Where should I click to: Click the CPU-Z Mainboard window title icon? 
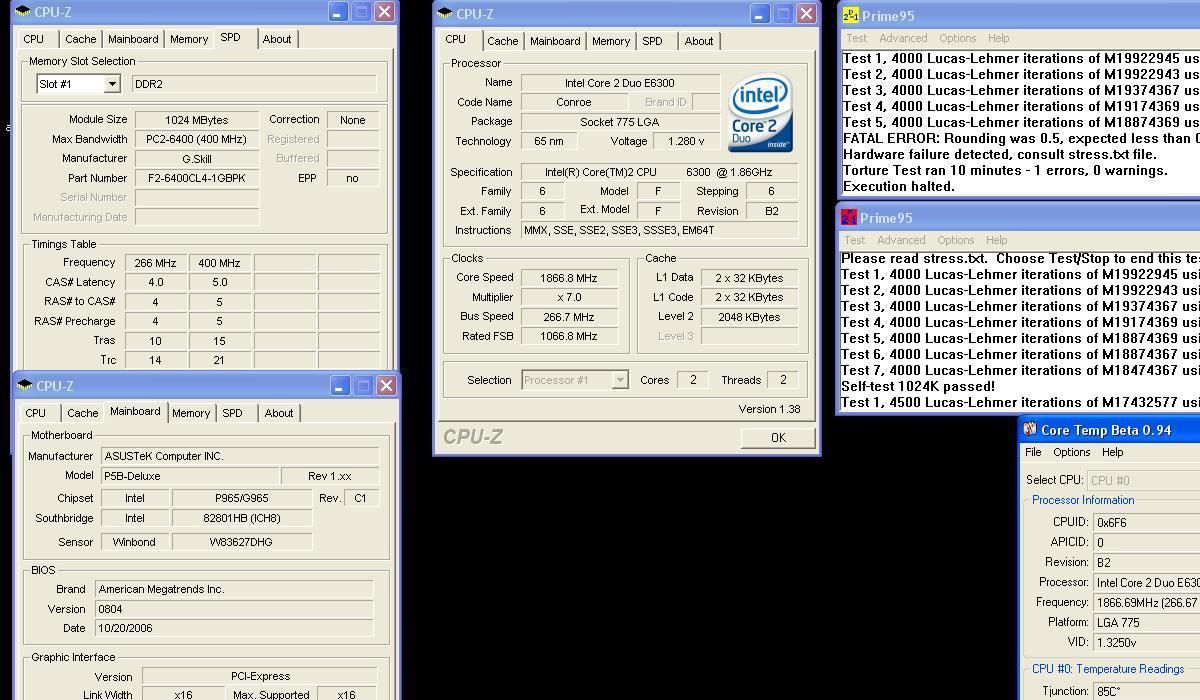(25, 385)
